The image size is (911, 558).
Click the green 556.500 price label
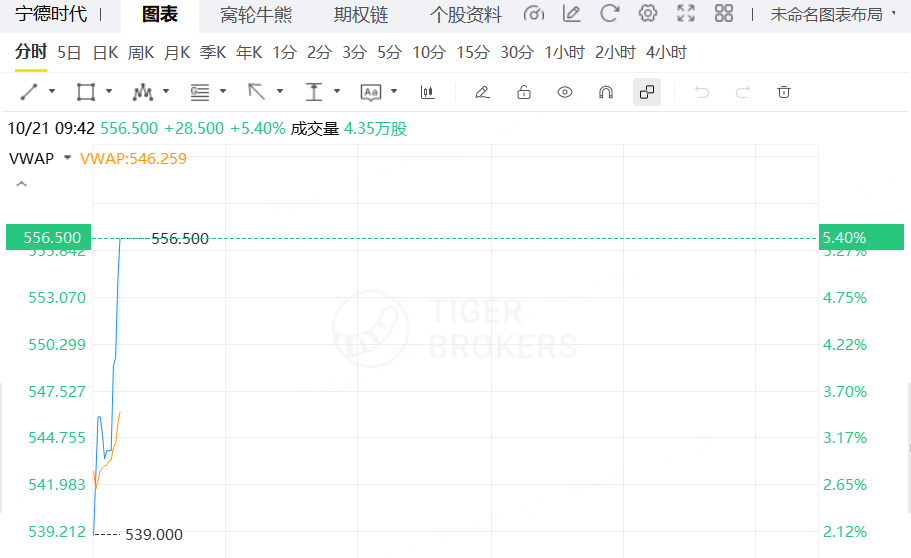point(49,237)
